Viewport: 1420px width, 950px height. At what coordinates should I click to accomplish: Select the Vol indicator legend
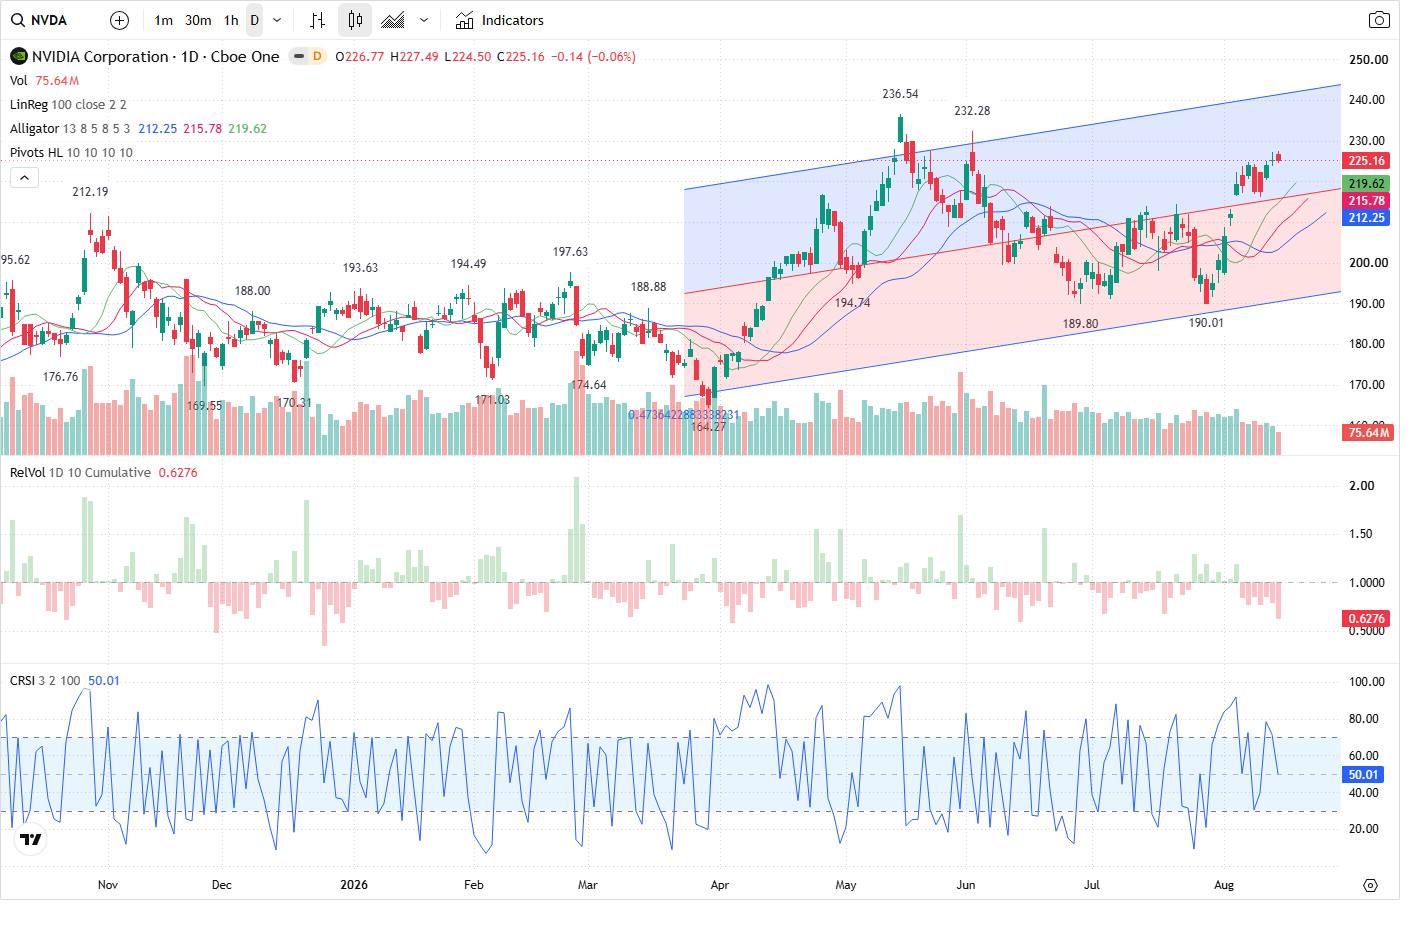click(19, 80)
